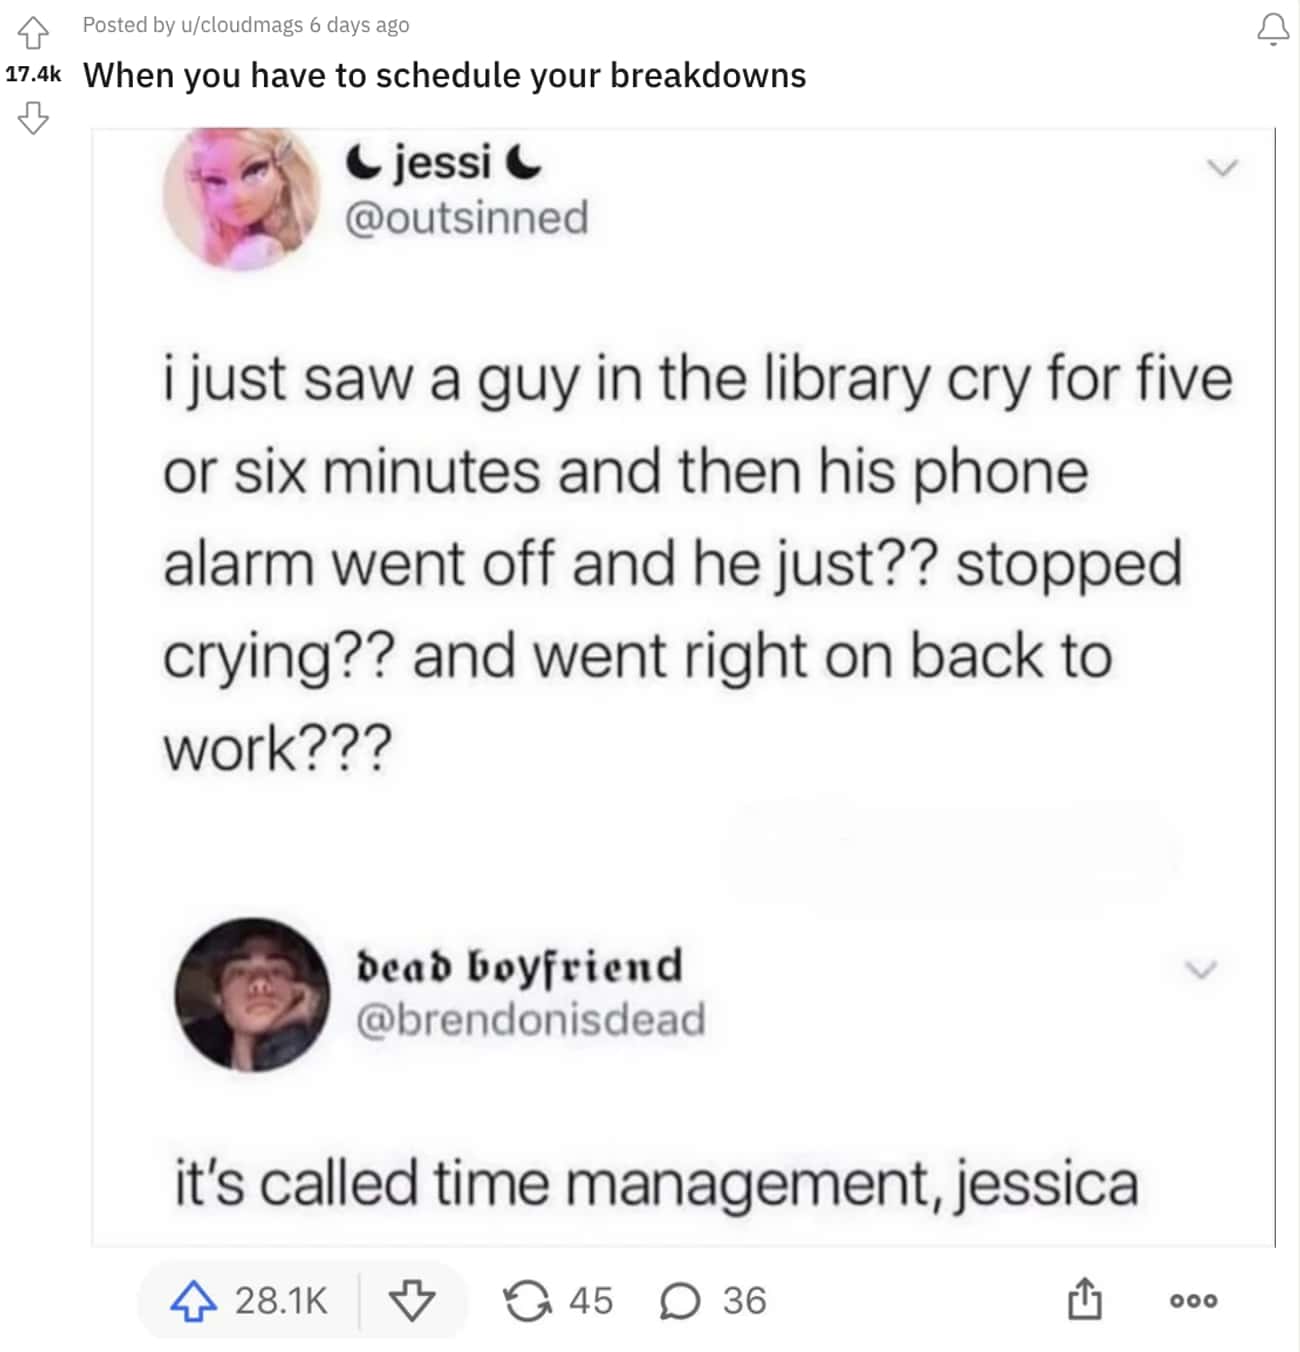The width and height of the screenshot is (1300, 1352).
Task: Open the post title about scheduling breakdowns
Action: pos(444,75)
